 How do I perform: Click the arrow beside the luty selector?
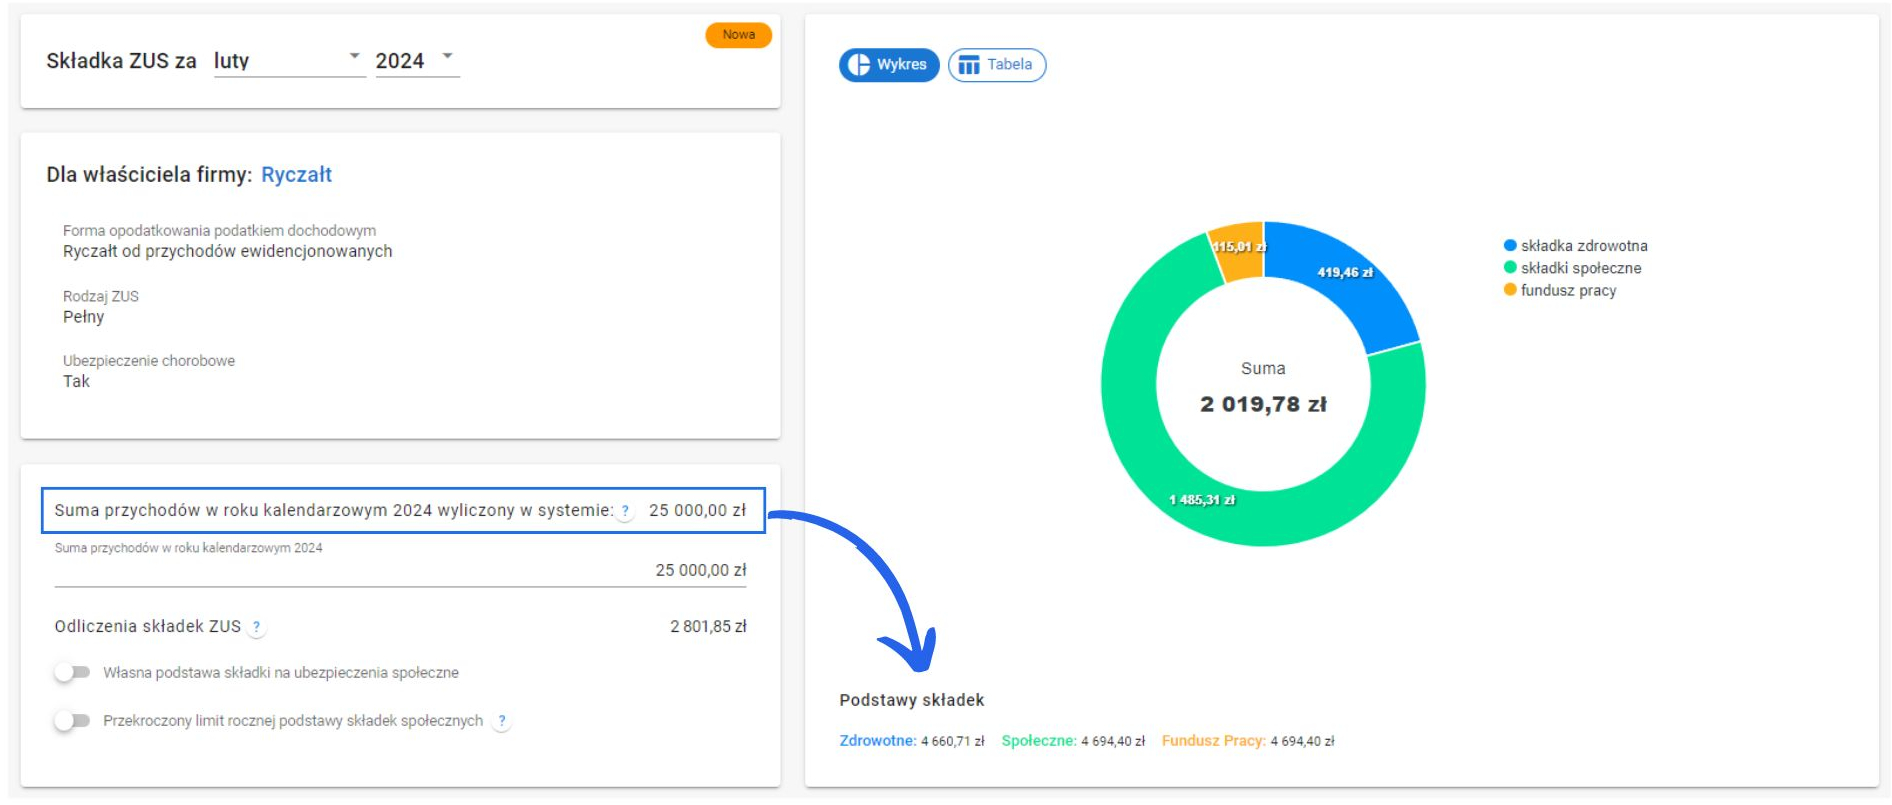click(x=354, y=56)
